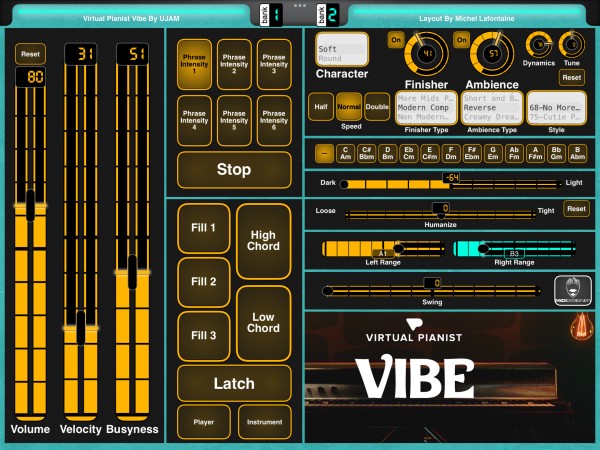Select key Ab / Fm
The width and height of the screenshot is (600, 450).
pos(514,153)
